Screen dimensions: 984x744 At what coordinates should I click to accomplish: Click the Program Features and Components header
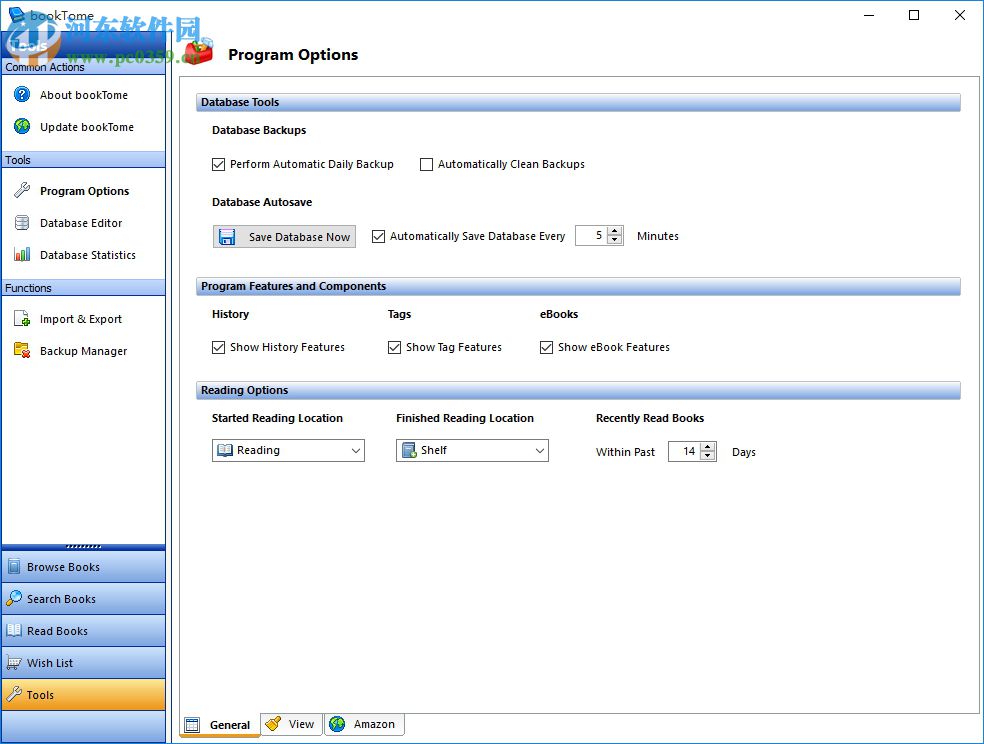[578, 286]
